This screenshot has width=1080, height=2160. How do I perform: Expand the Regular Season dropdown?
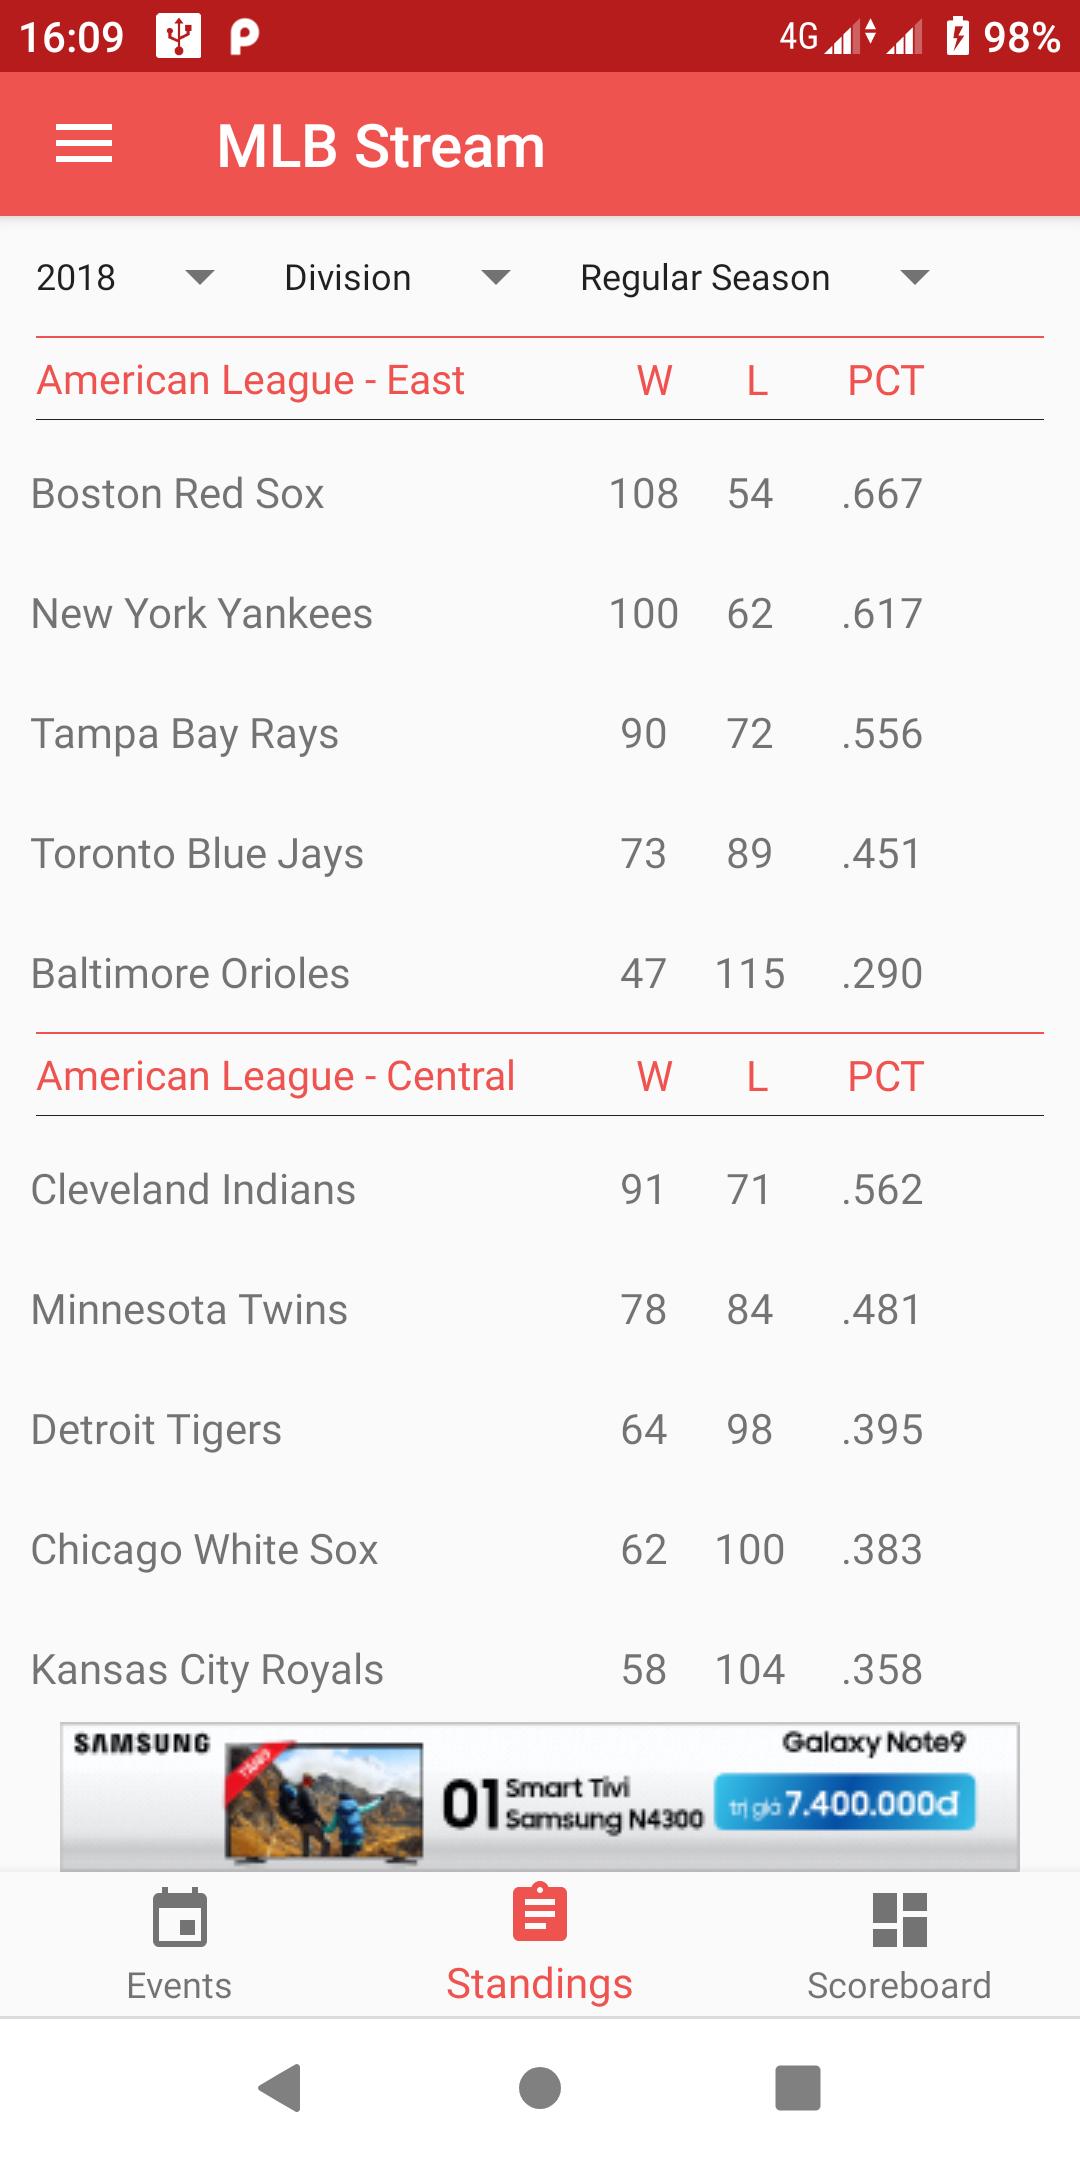tap(755, 278)
